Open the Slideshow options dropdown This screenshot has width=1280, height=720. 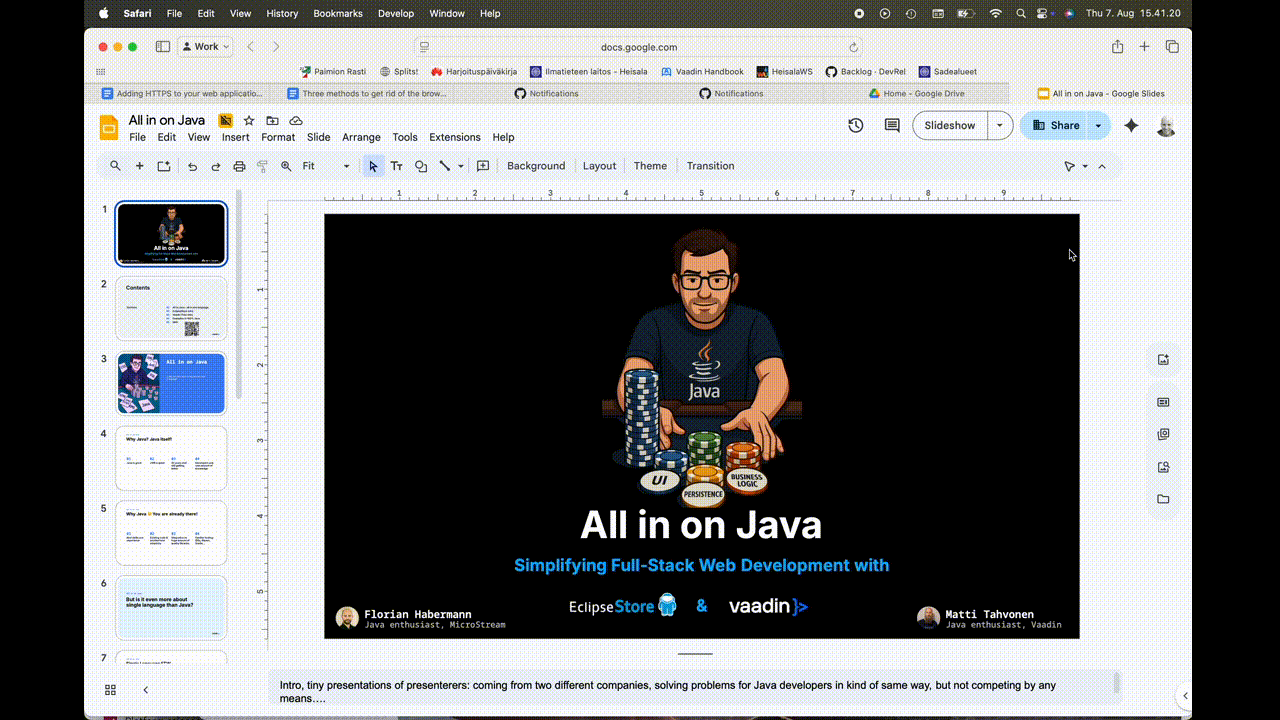click(x=999, y=125)
